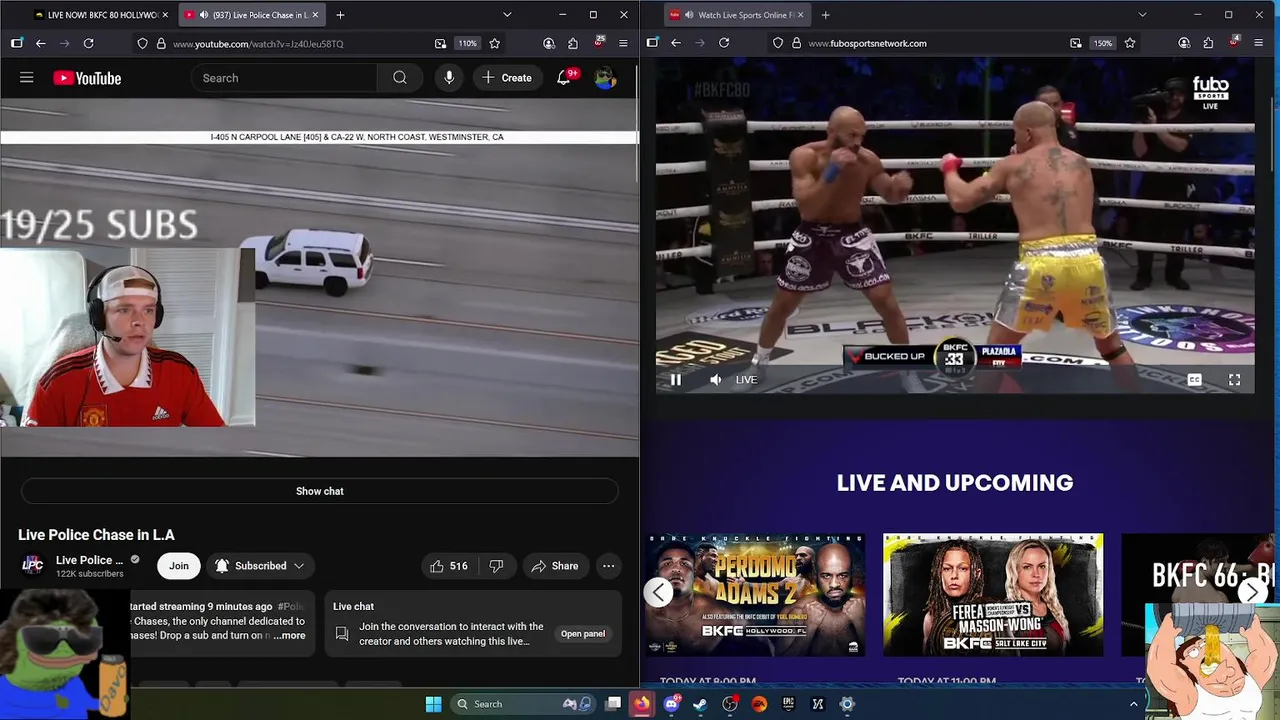Focus the YouTube search input field

tap(284, 78)
